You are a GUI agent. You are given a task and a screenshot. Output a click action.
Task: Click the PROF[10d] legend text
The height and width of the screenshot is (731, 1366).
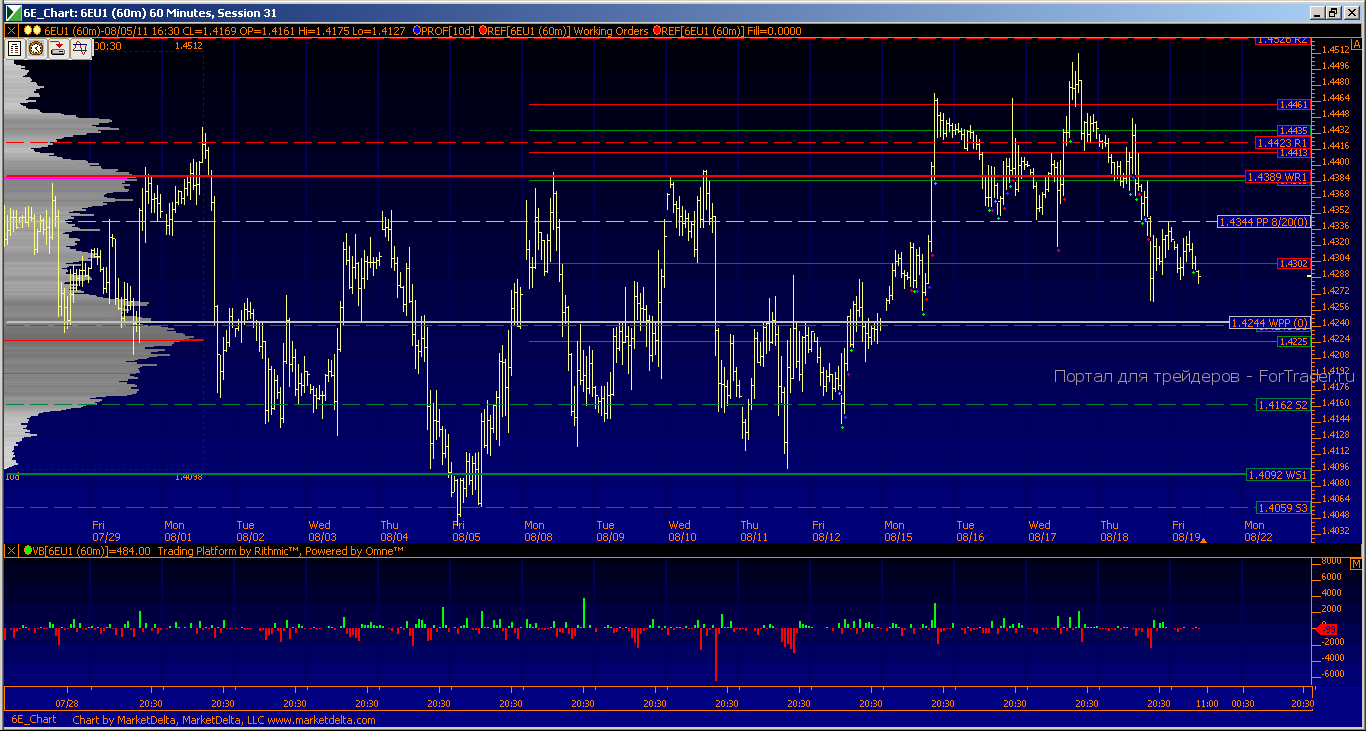[449, 31]
